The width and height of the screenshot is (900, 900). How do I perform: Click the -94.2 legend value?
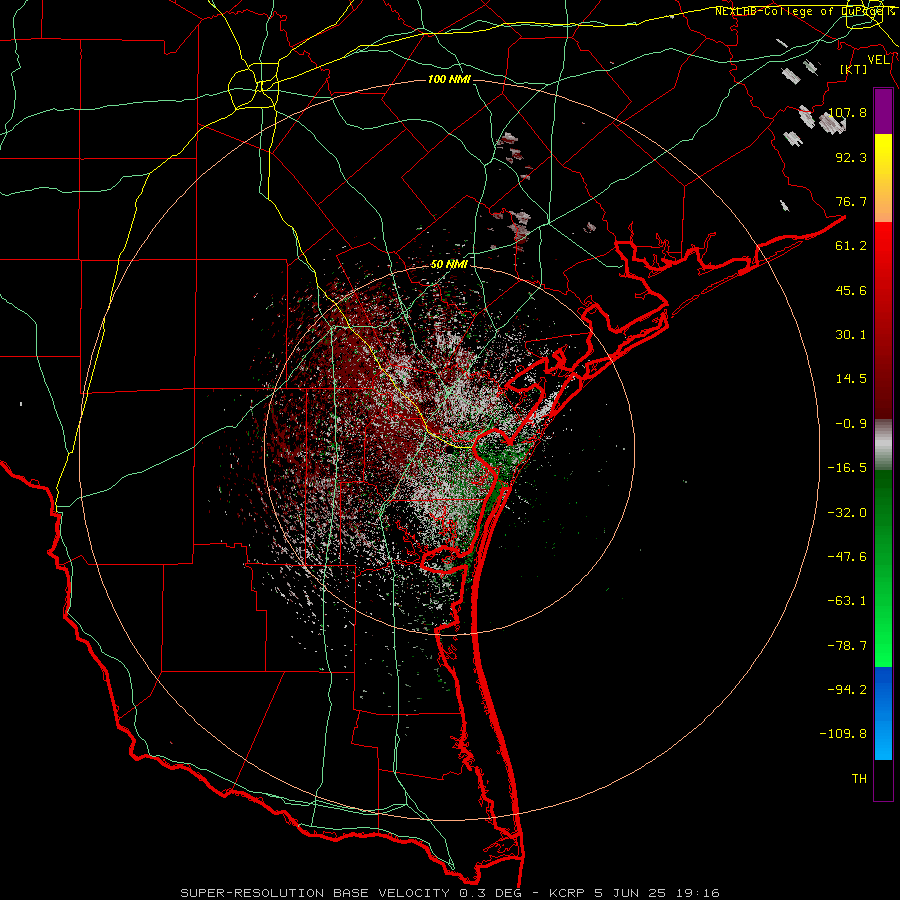[x=847, y=690]
